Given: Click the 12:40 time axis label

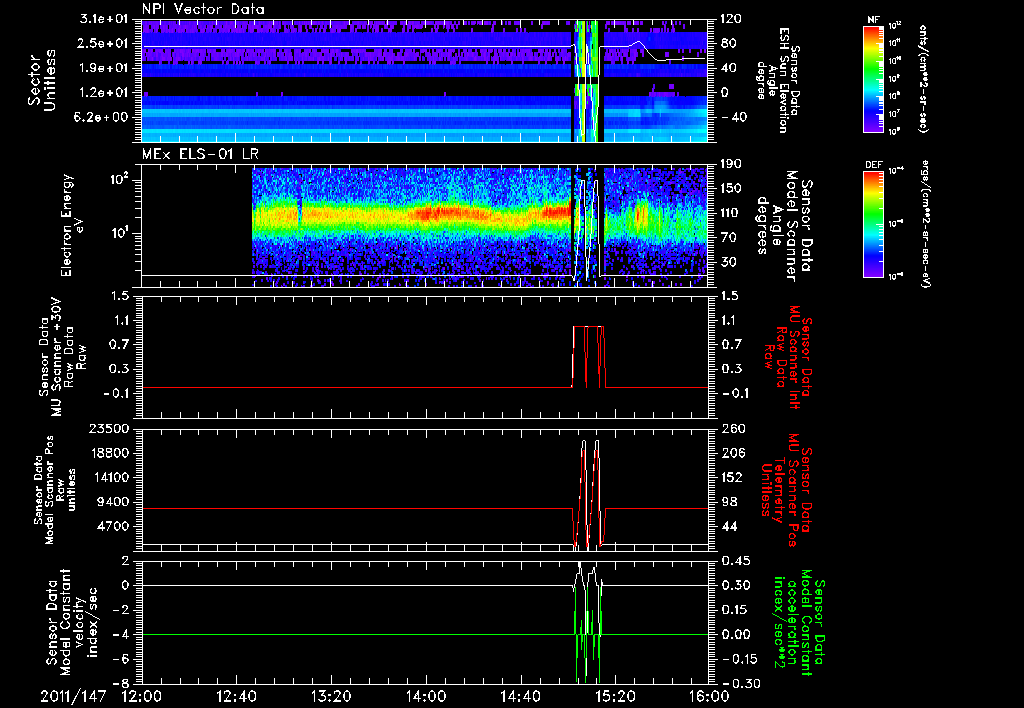Looking at the screenshot, I should pyautogui.click(x=236, y=696).
